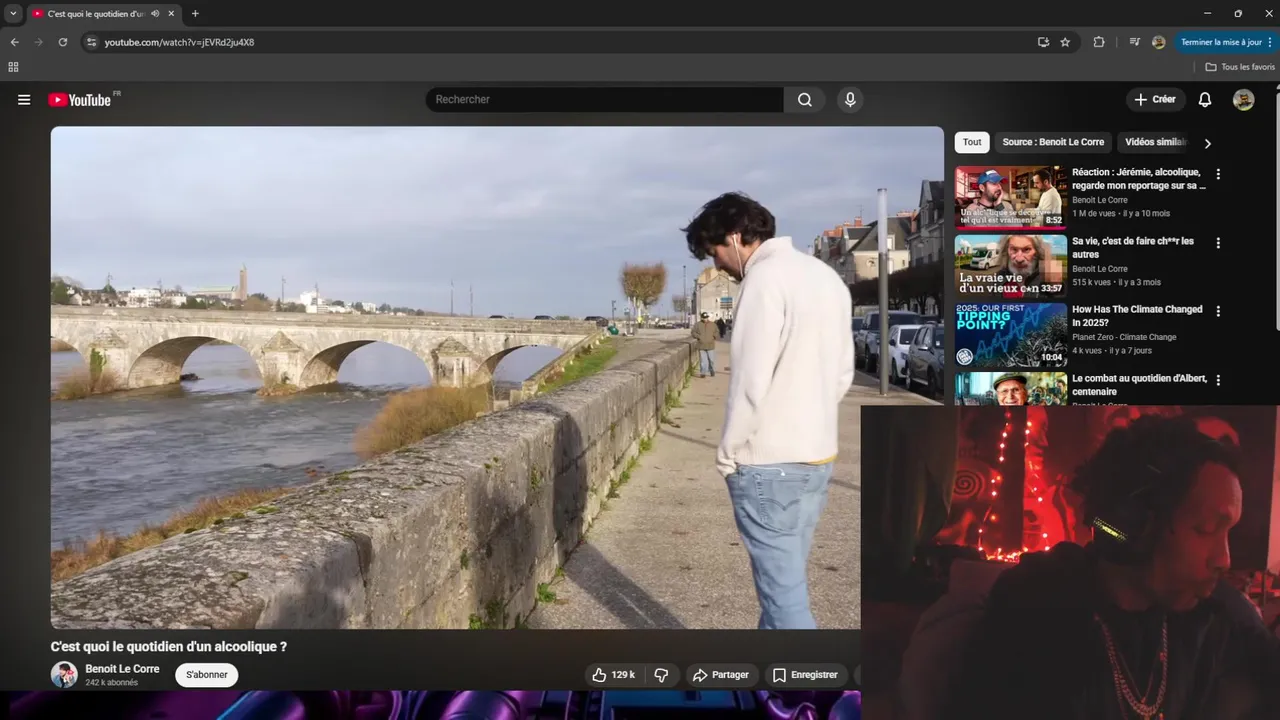Click video title C'est quoi le quotidien d'un alcoolique
1280x720 pixels.
click(169, 647)
